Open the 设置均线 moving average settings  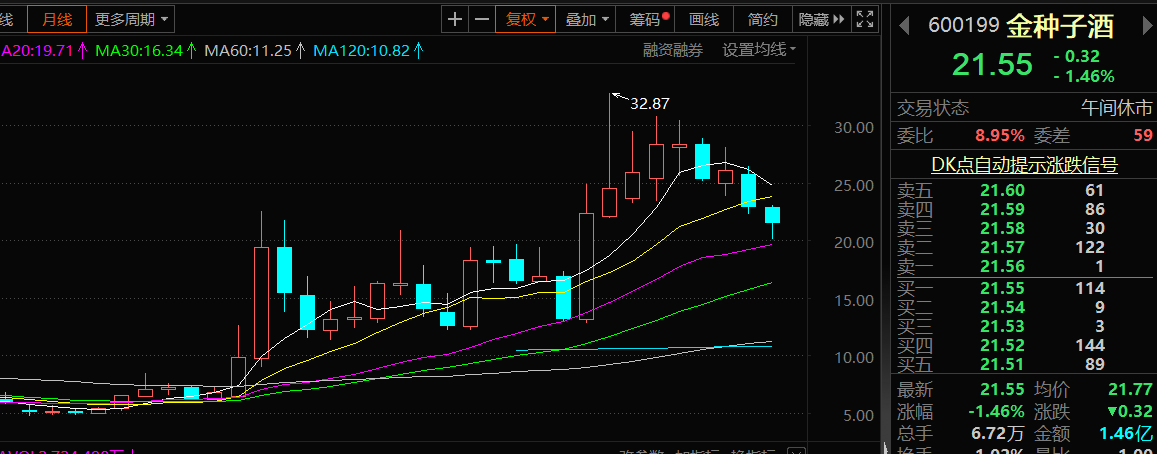pyautogui.click(x=759, y=50)
